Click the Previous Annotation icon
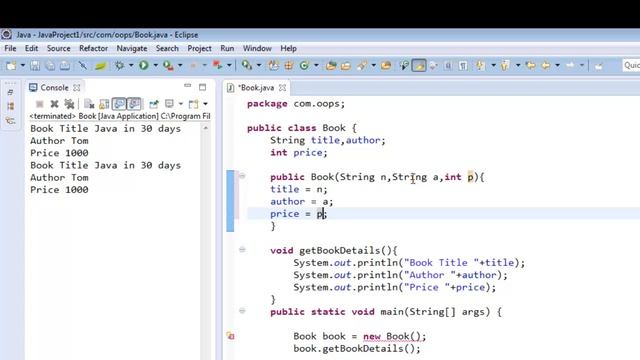Viewport: 640px width, 360px height. tap(505, 65)
